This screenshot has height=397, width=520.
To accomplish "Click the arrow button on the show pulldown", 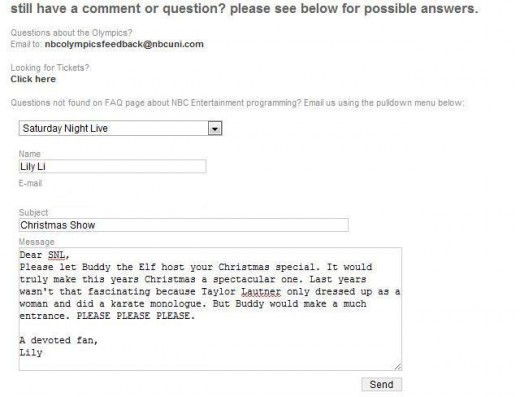I will (215, 129).
